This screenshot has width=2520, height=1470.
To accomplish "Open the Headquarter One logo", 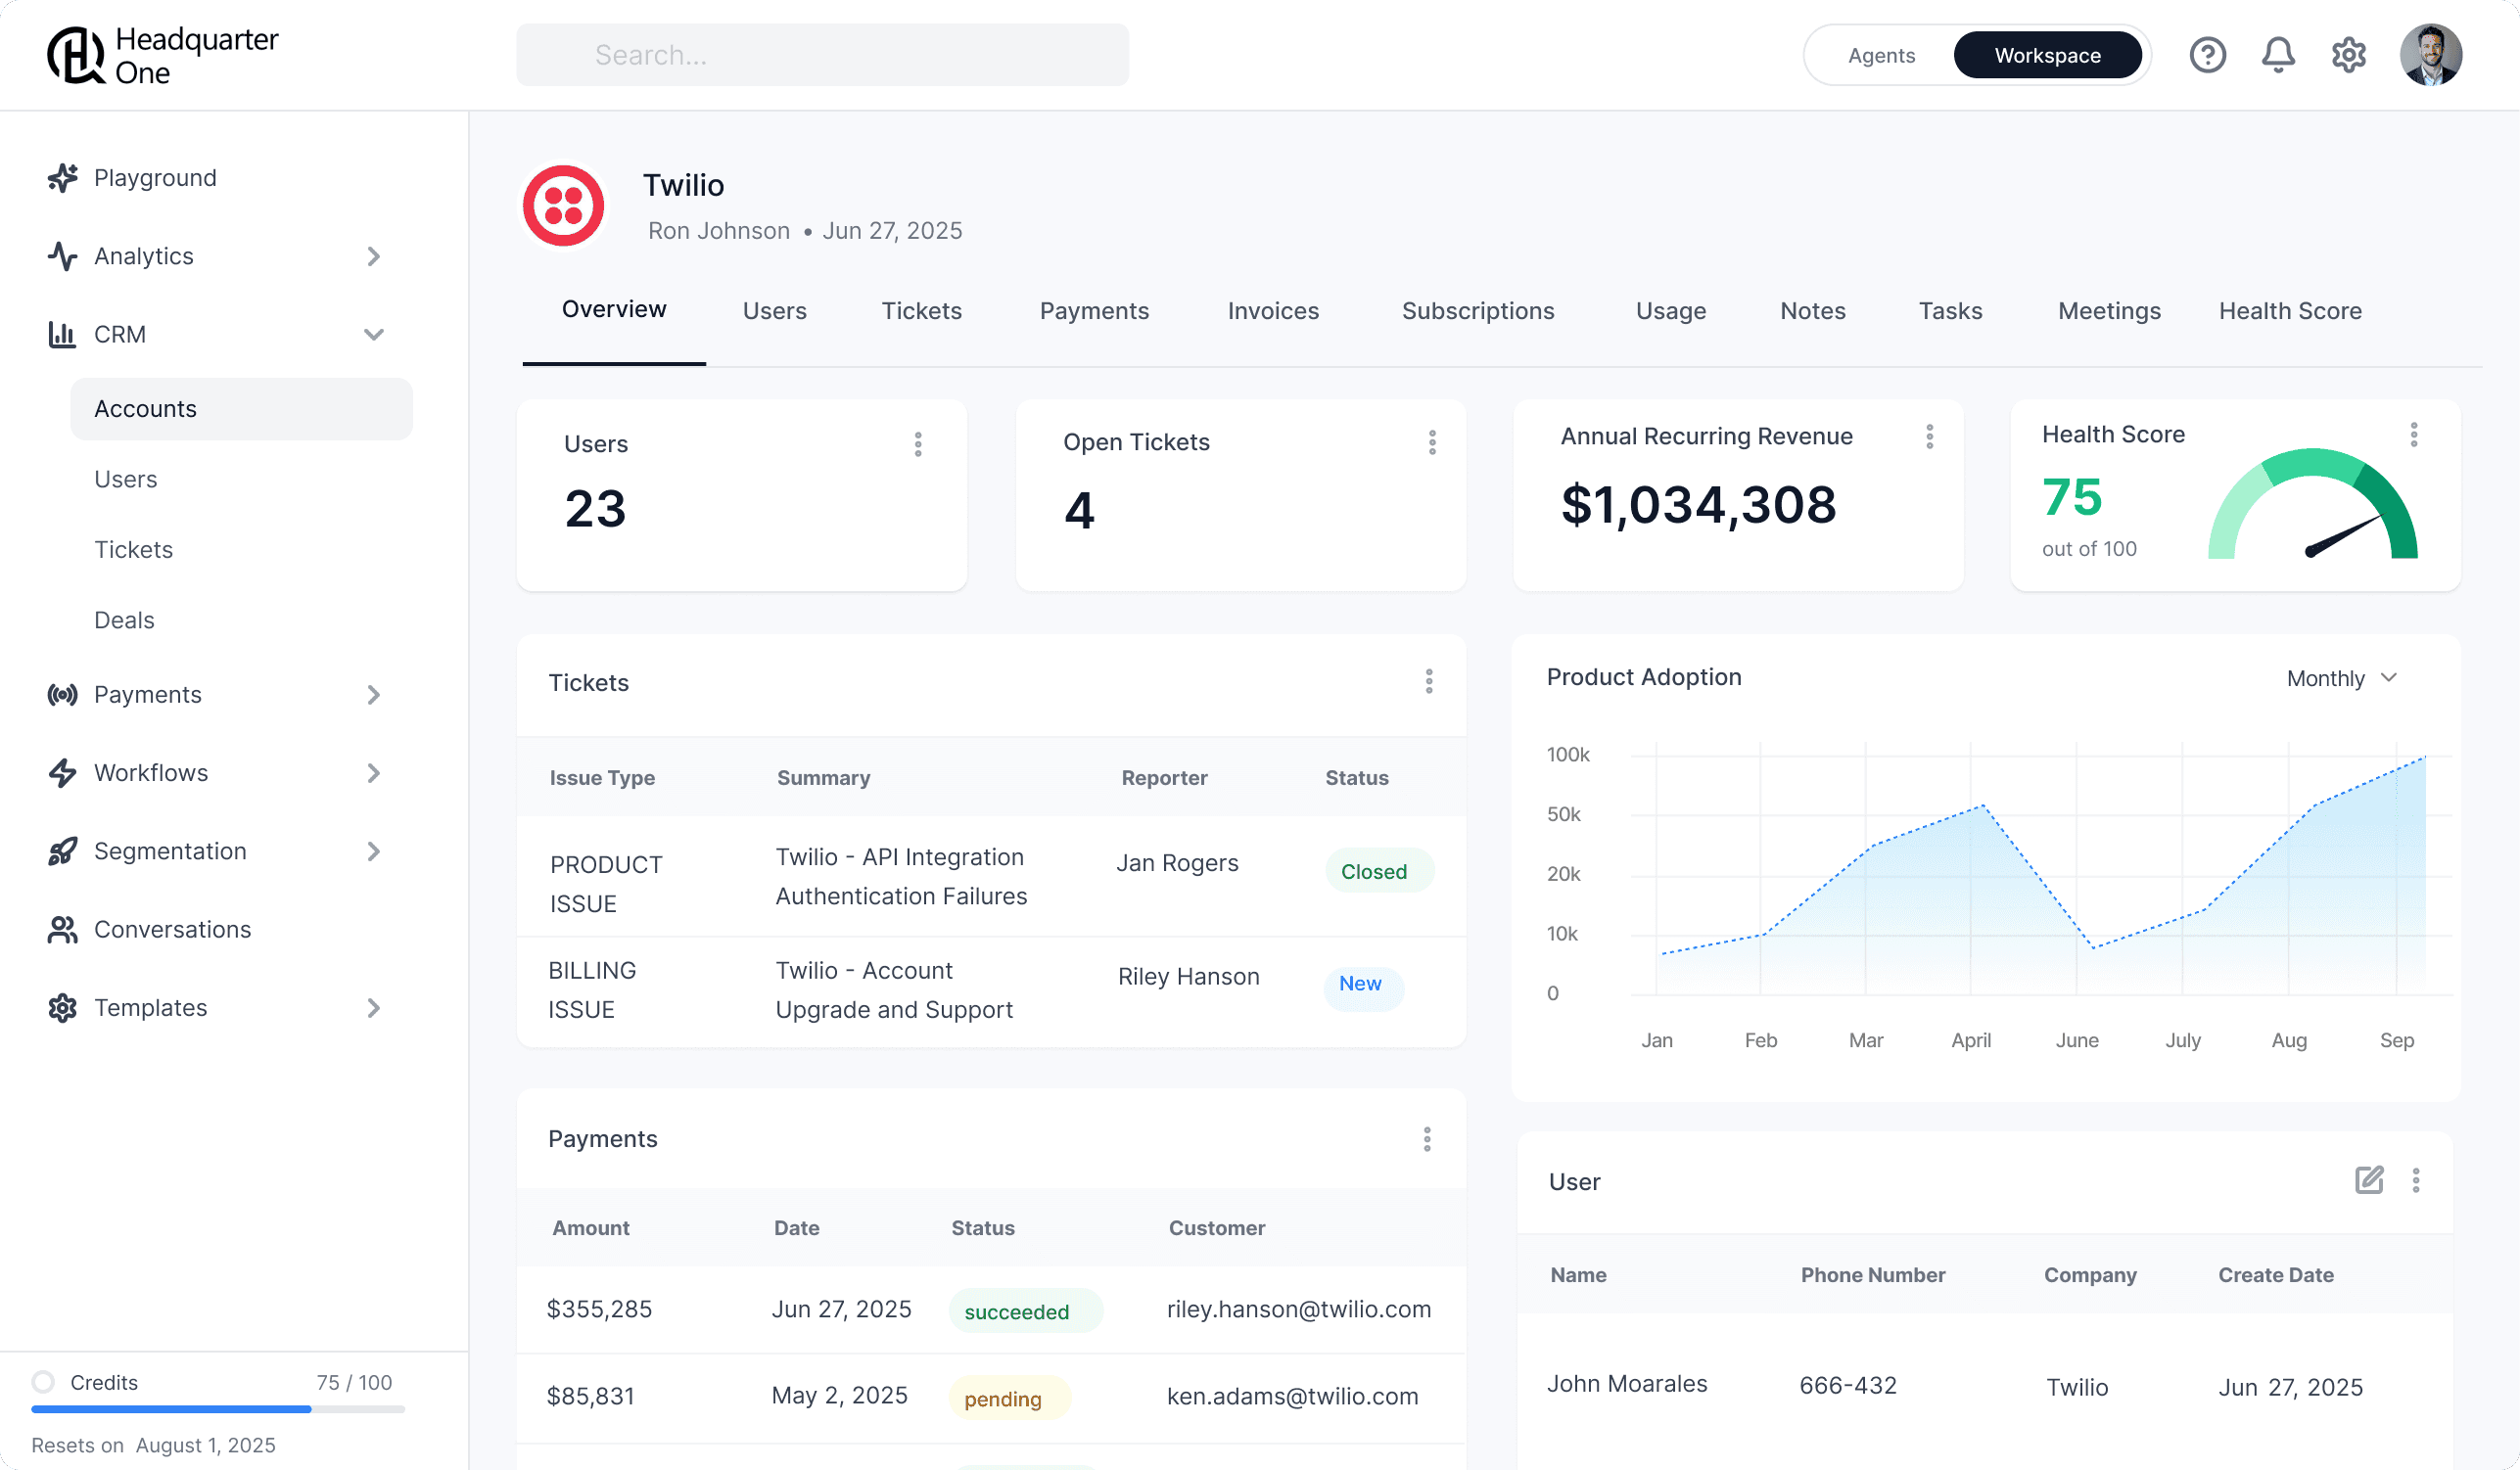I will (163, 55).
